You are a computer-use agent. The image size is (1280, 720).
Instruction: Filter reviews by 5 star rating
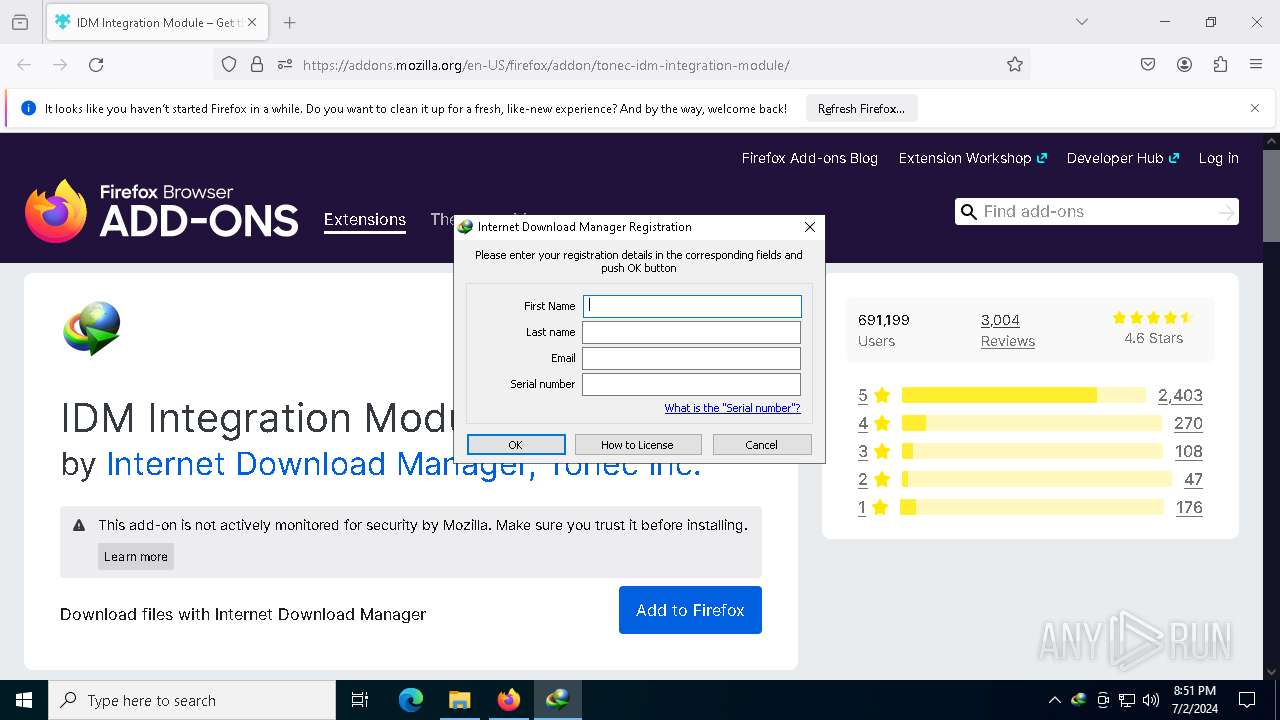873,395
